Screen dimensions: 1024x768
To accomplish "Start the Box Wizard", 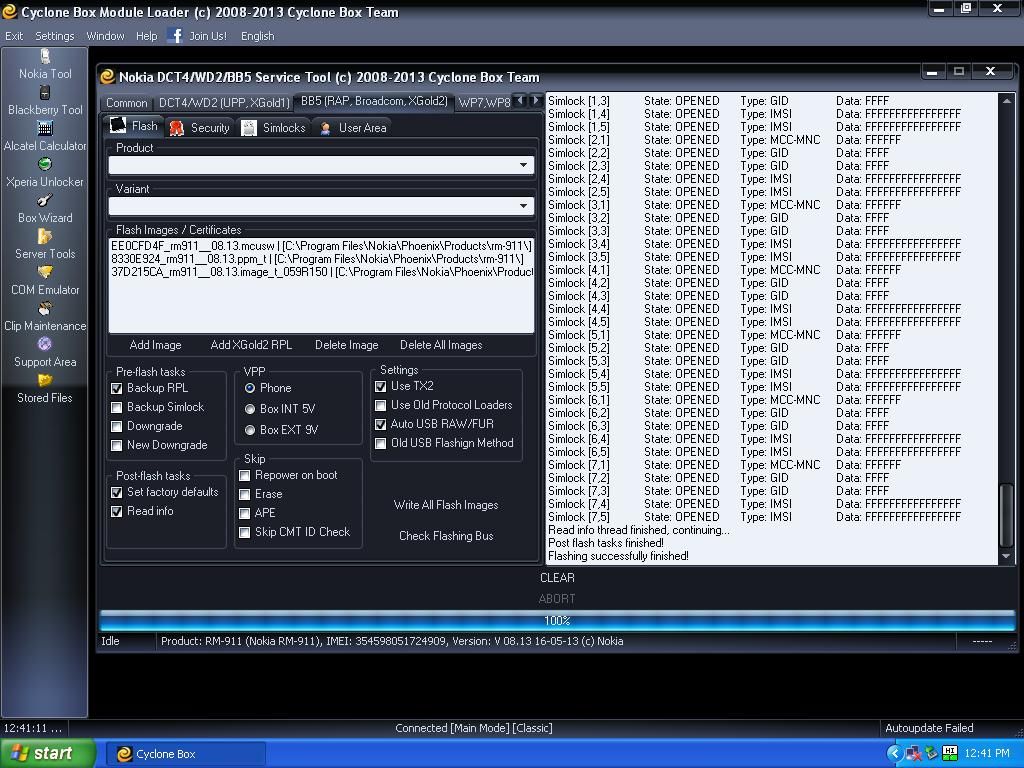I will pyautogui.click(x=45, y=209).
